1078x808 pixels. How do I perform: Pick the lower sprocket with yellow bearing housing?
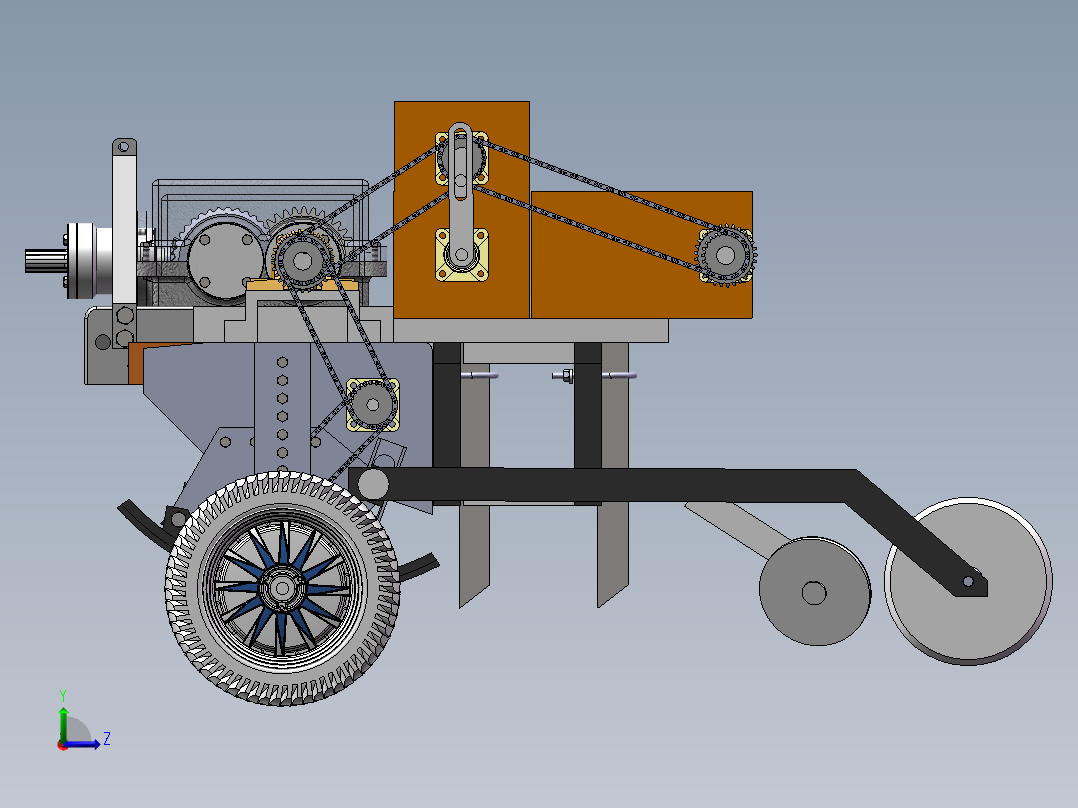tap(372, 404)
